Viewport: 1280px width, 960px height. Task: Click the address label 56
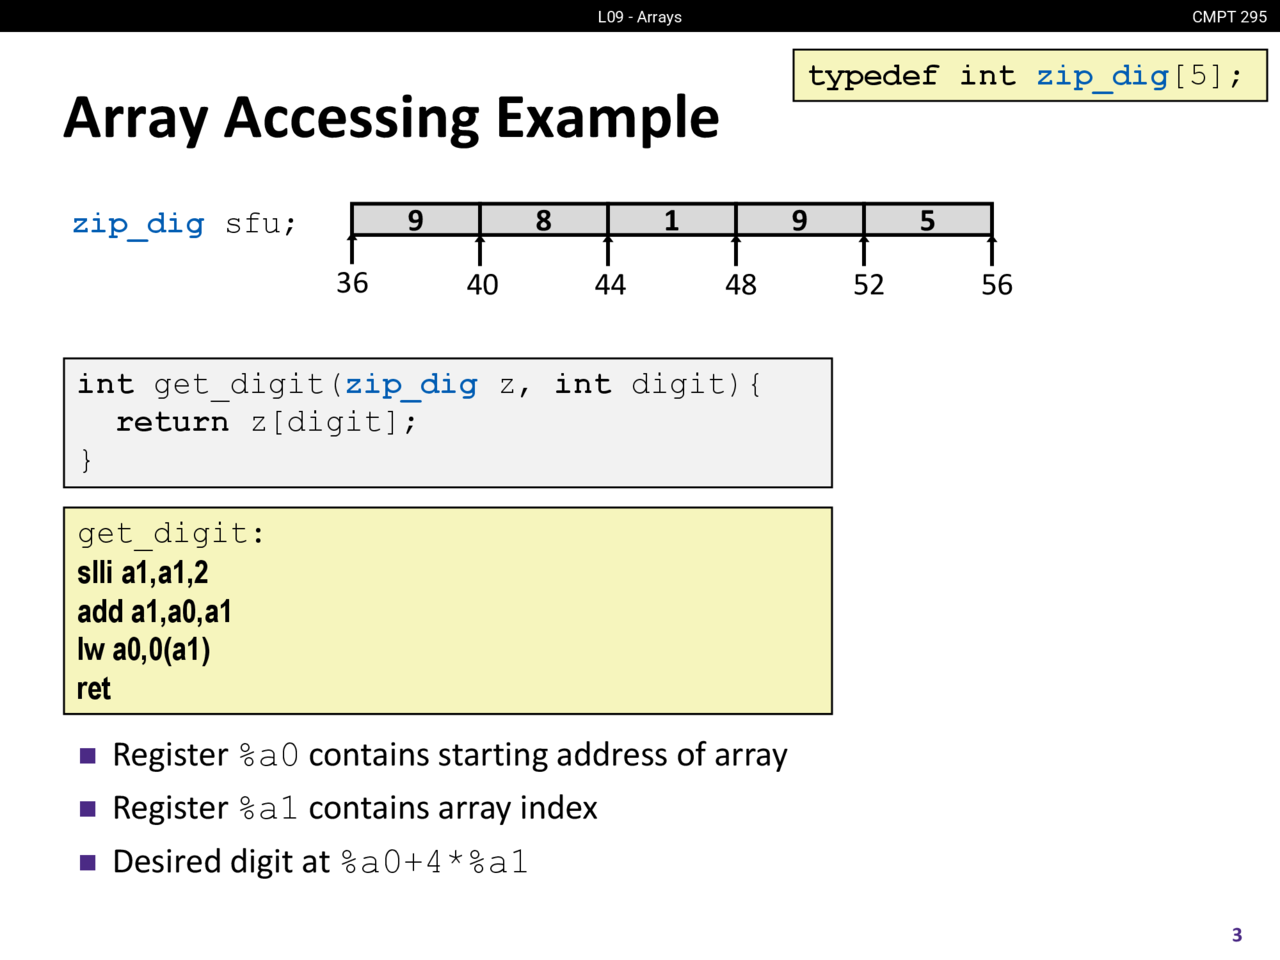996,285
